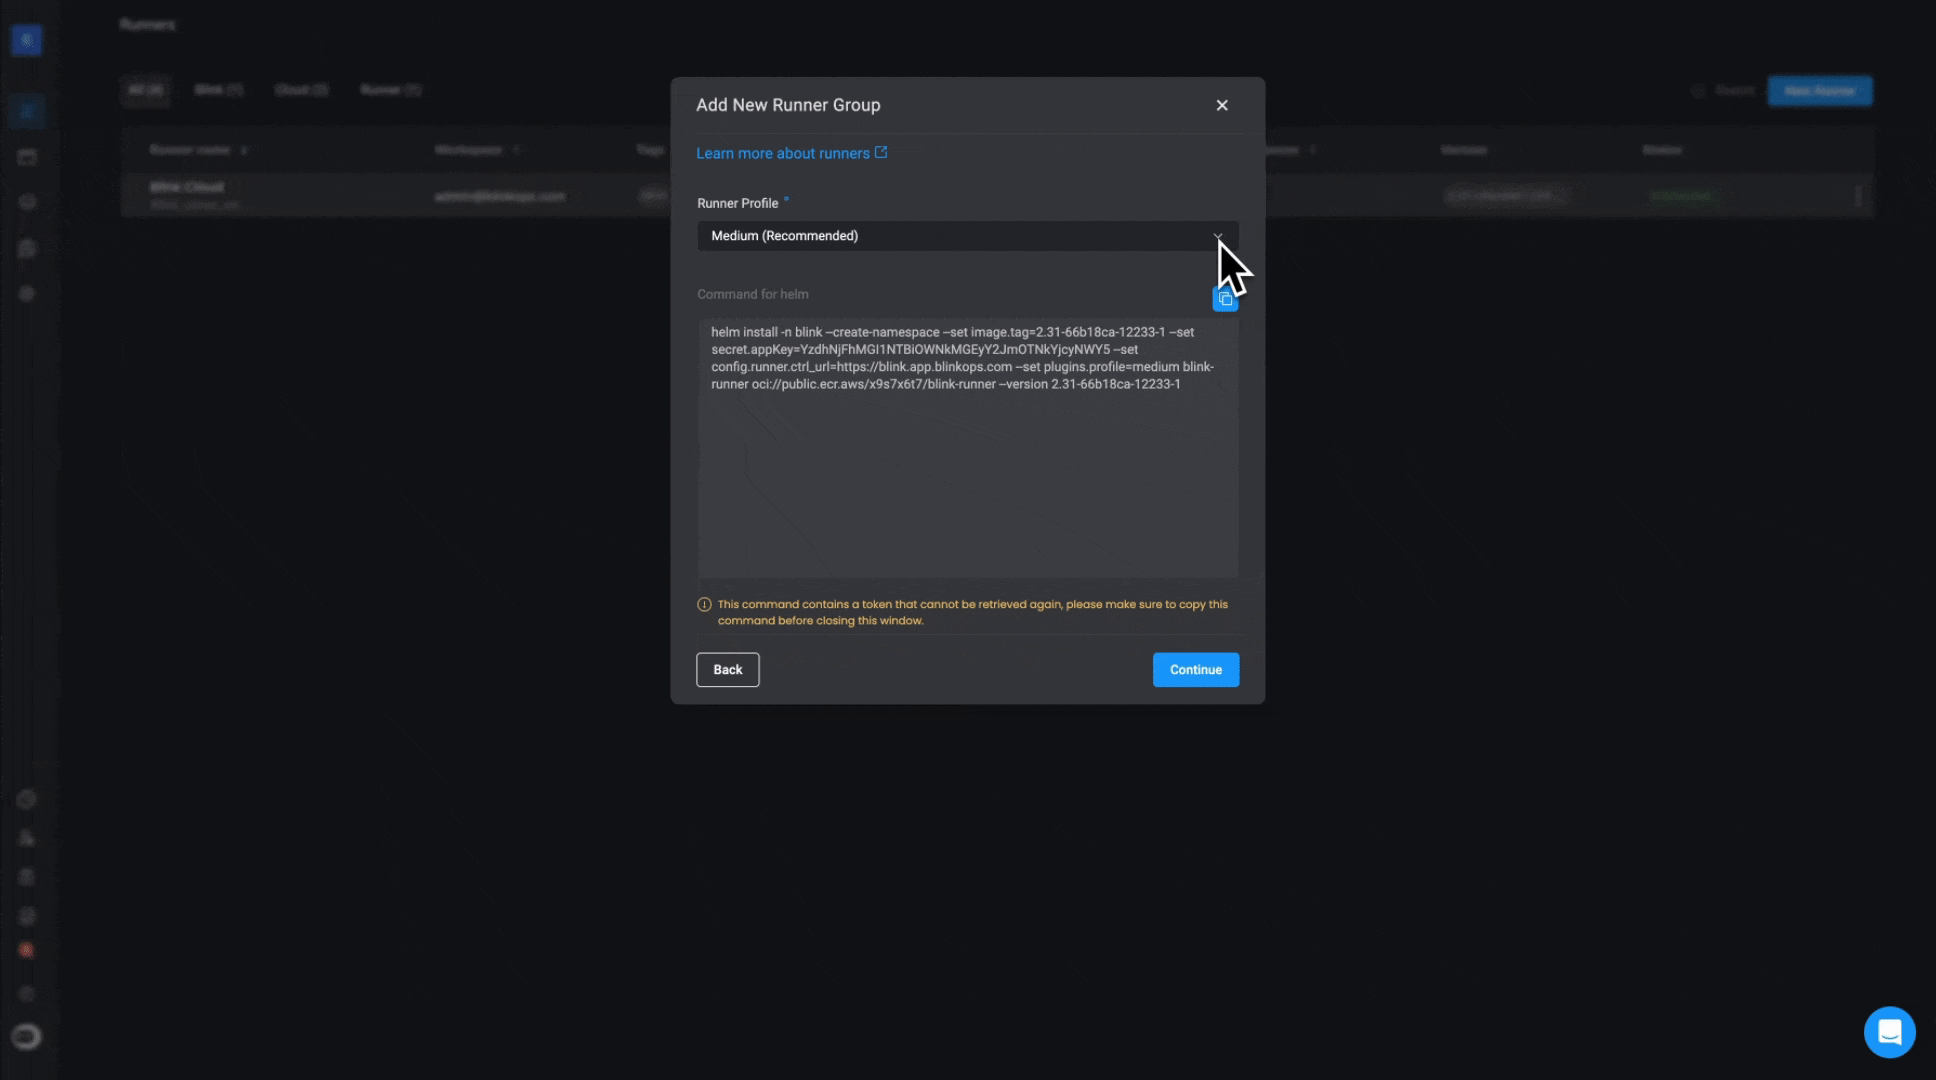The height and width of the screenshot is (1080, 1936).
Task: Click the Runner Profile chevron arrow
Action: click(1217, 236)
